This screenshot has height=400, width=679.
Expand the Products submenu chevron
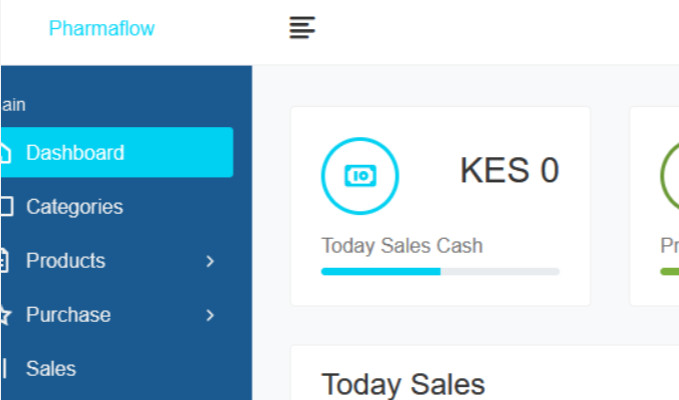[x=210, y=261]
